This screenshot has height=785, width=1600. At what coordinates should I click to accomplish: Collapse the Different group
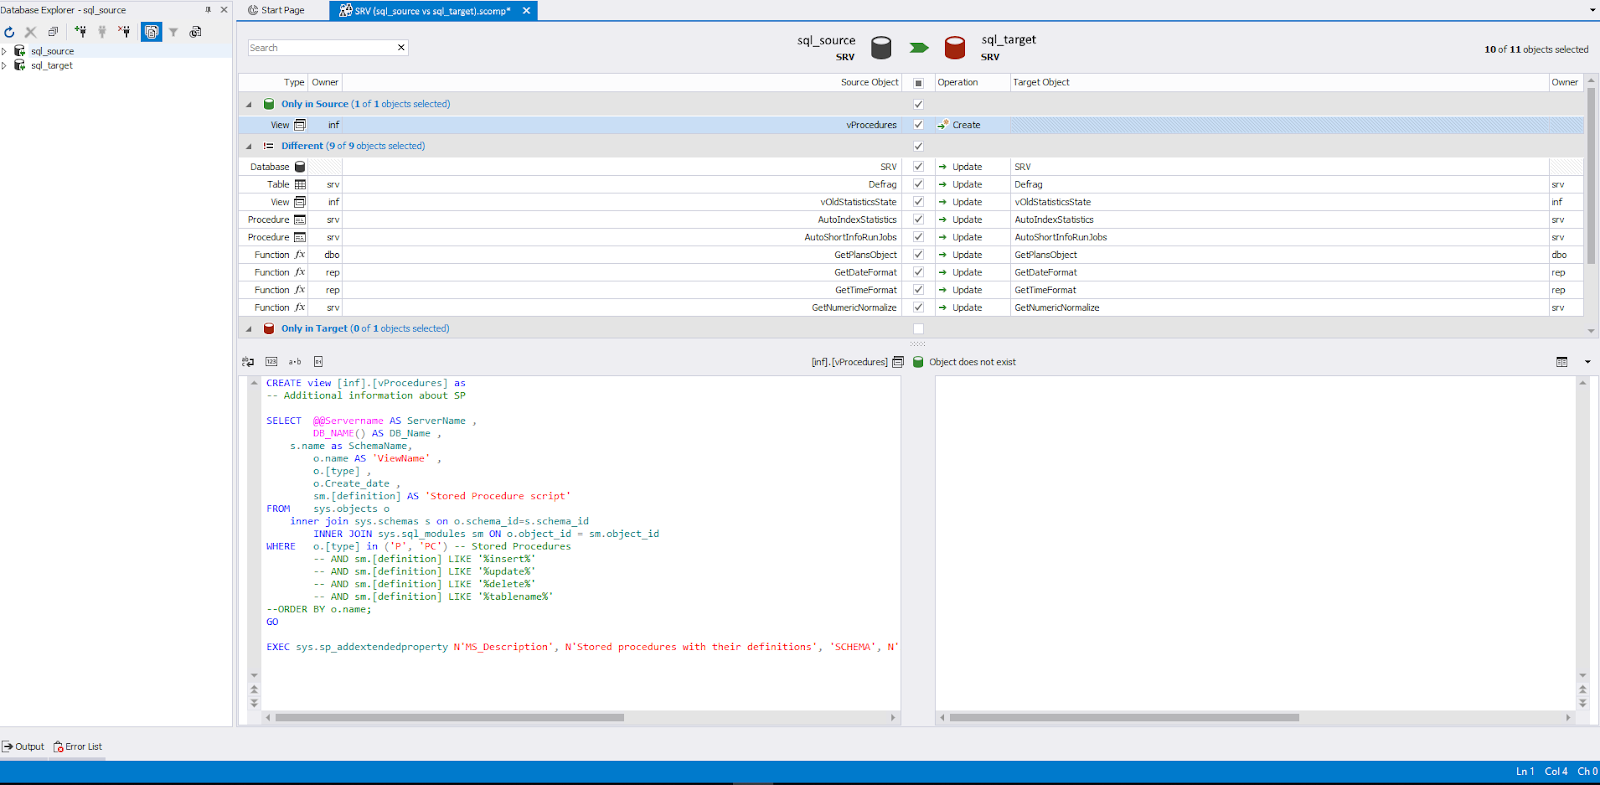[x=249, y=146]
